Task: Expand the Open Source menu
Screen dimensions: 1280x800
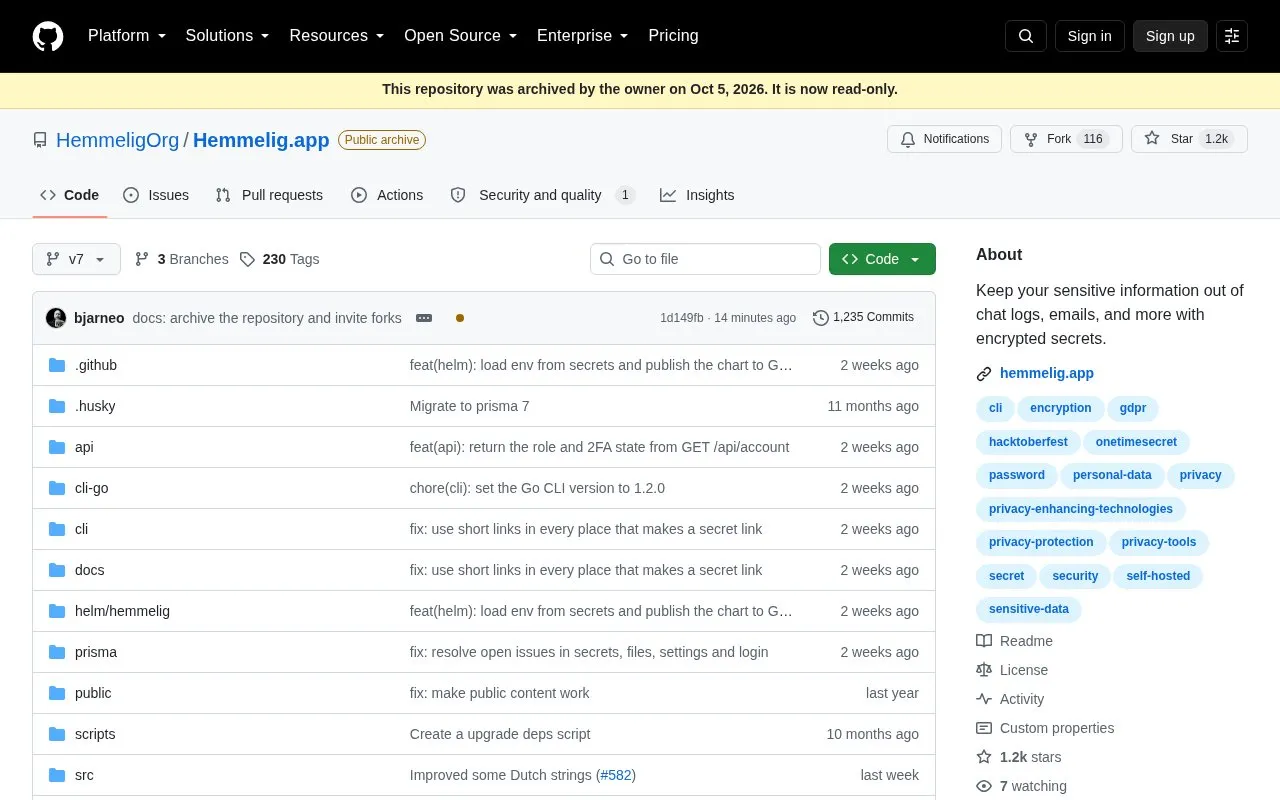Action: [x=460, y=36]
